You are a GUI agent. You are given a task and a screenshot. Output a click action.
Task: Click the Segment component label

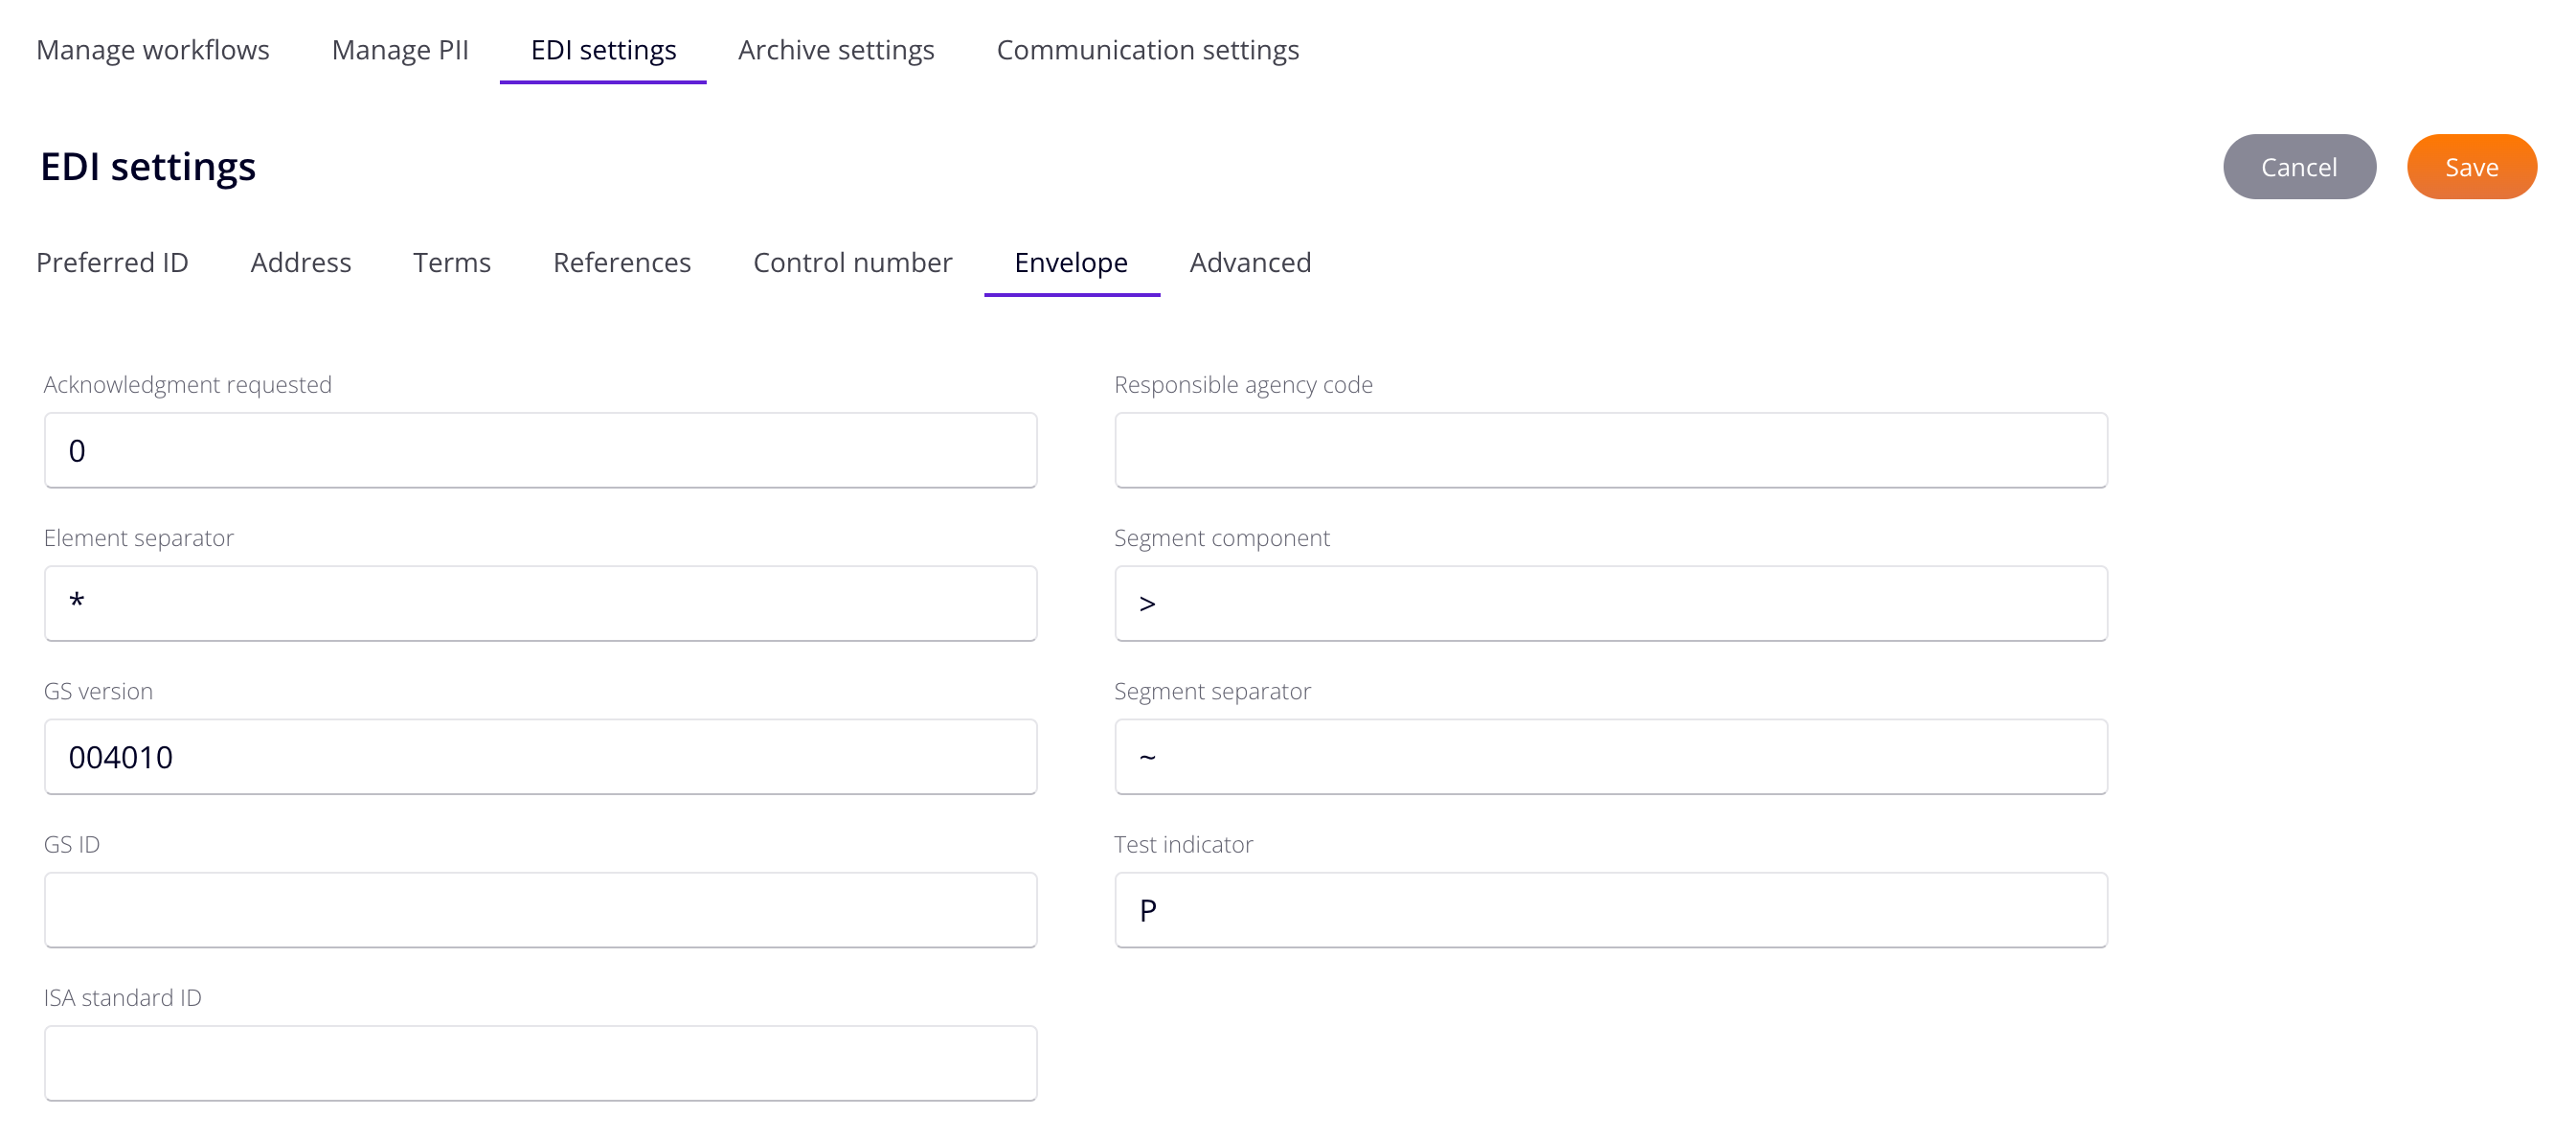pyautogui.click(x=1222, y=538)
